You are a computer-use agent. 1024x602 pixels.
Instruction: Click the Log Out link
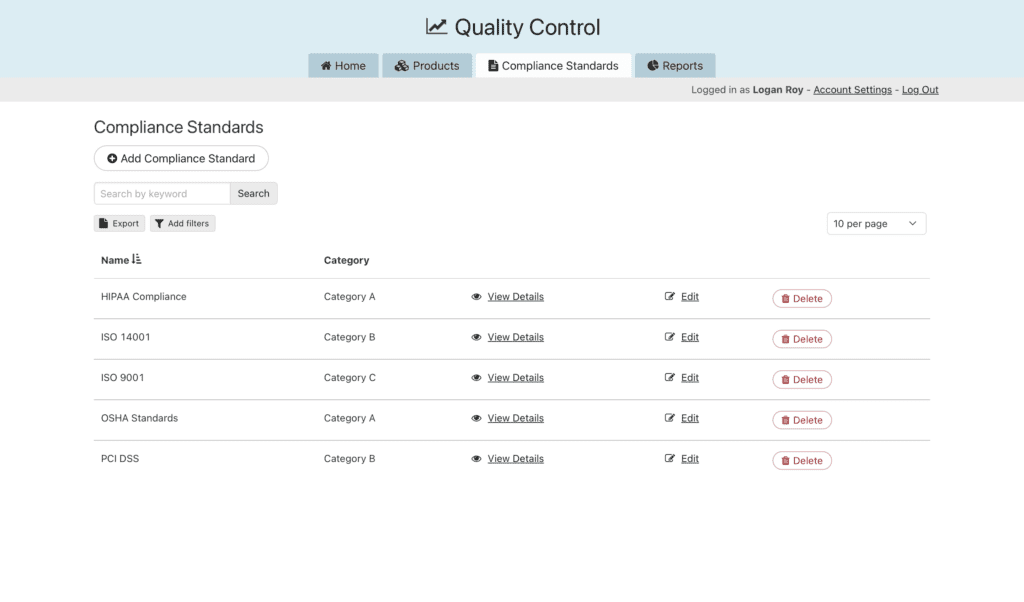(x=920, y=90)
